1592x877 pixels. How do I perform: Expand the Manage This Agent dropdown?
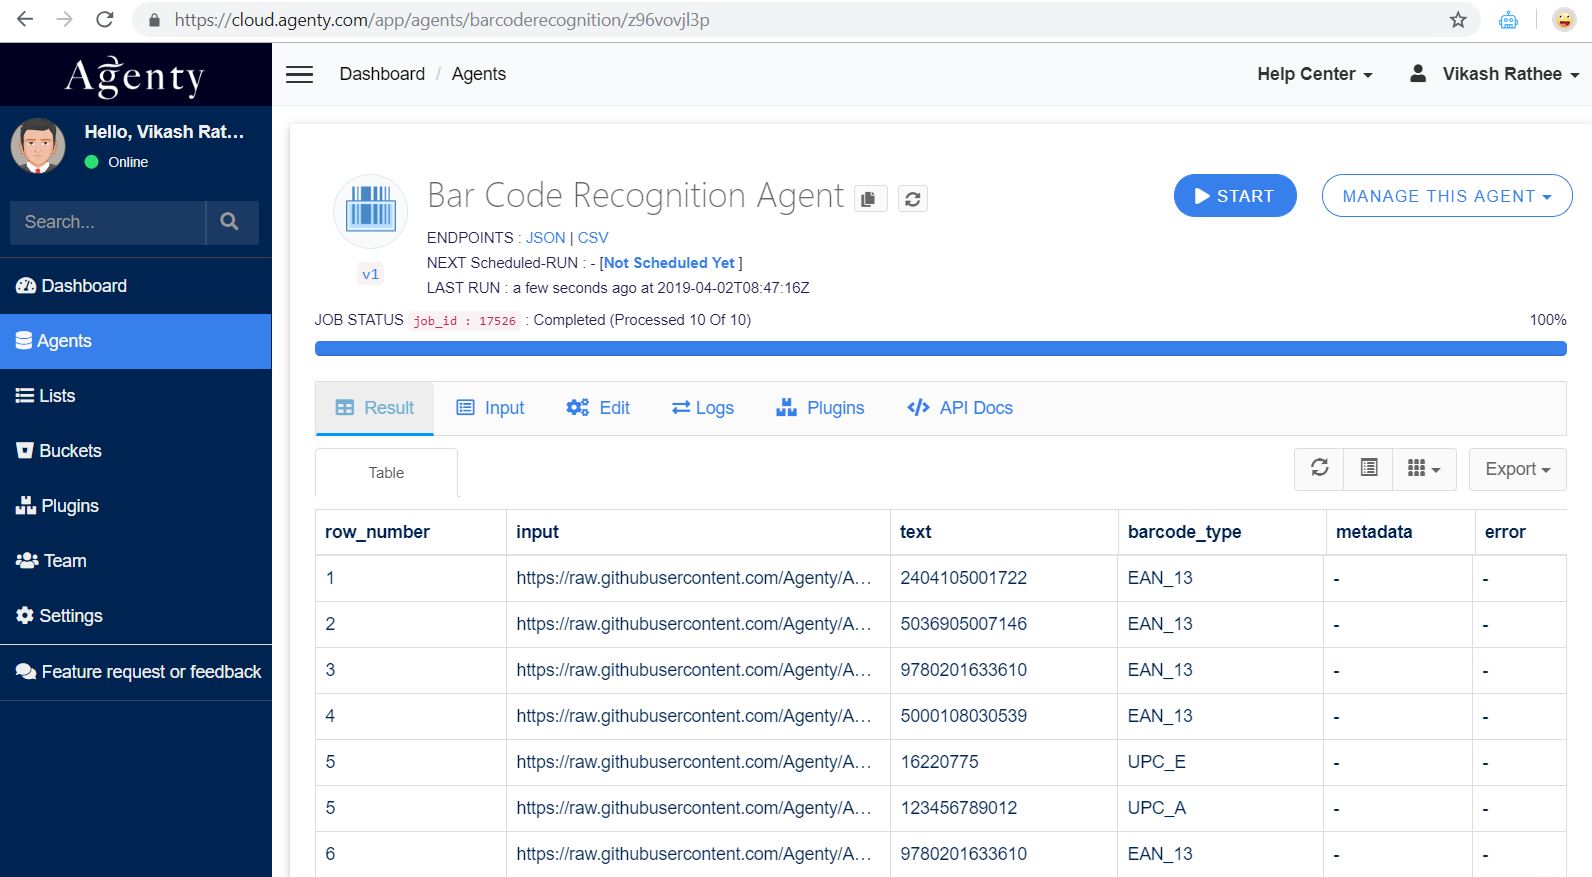(x=1447, y=196)
